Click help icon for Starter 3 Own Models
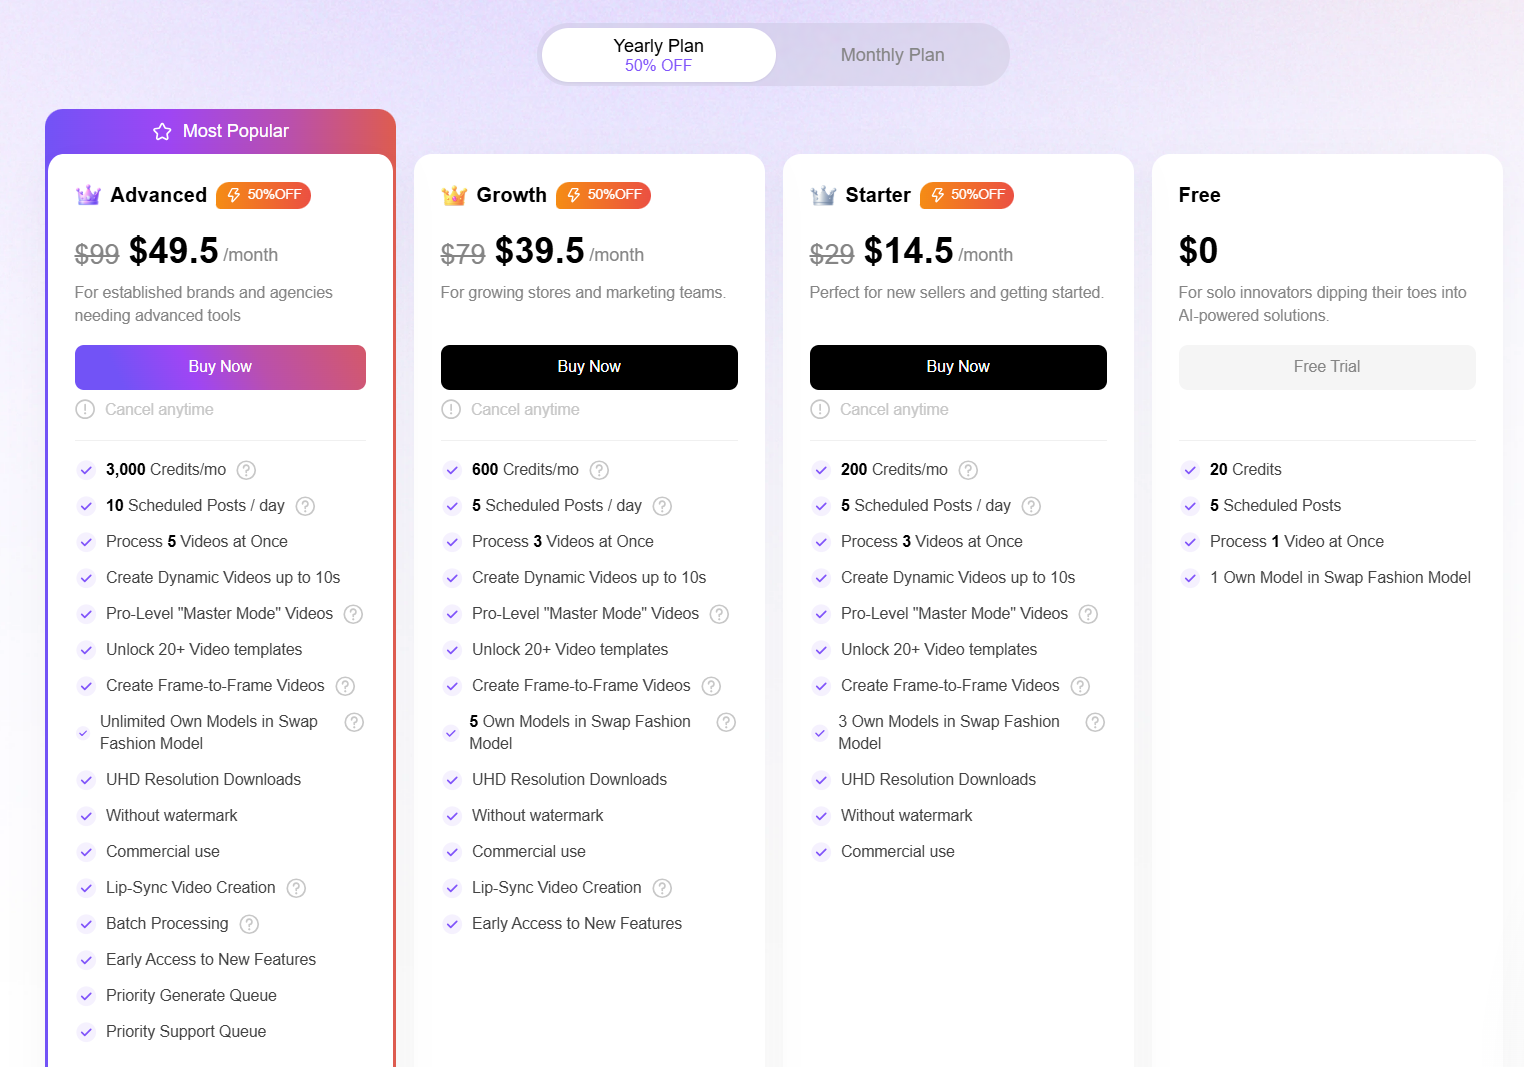1524x1067 pixels. (1095, 722)
